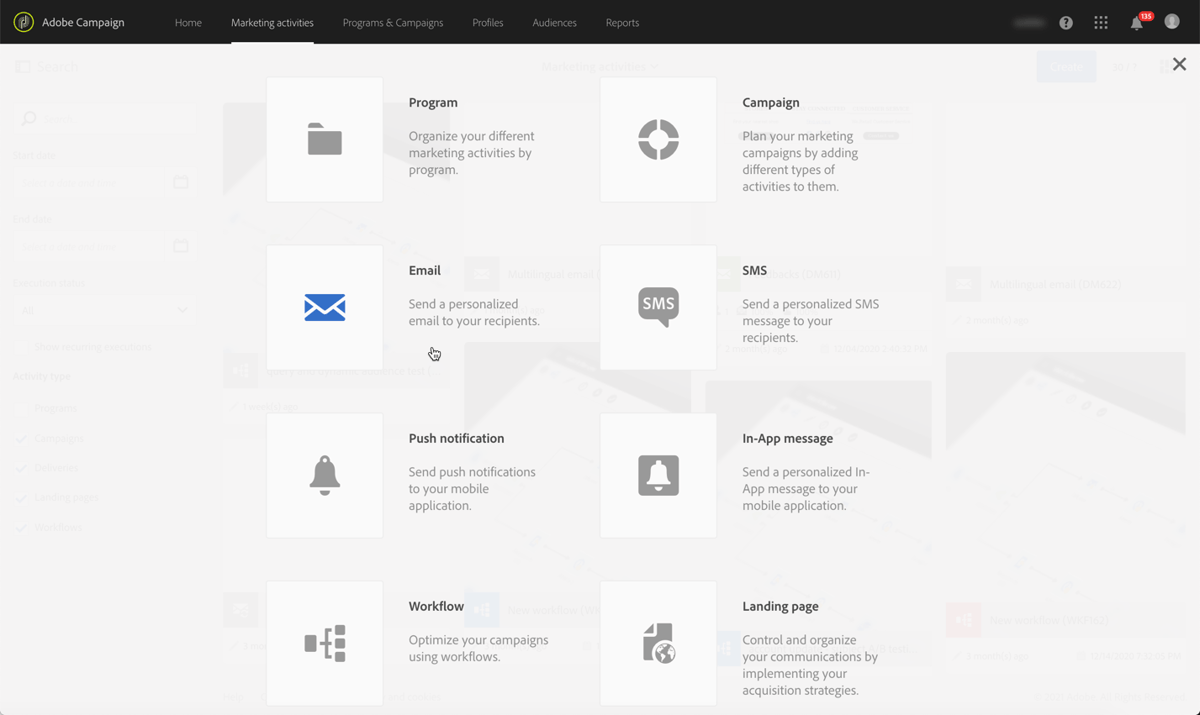
Task: Click the In-App message icon
Action: point(658,475)
